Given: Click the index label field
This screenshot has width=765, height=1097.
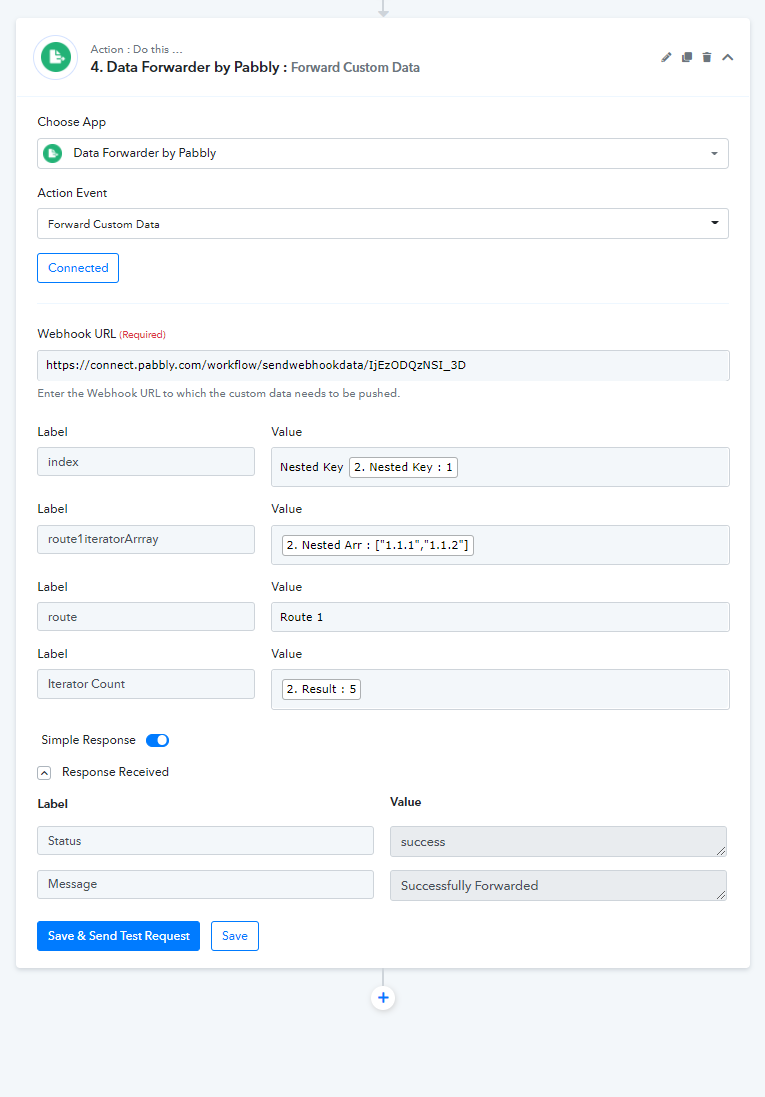Looking at the screenshot, I should [146, 462].
